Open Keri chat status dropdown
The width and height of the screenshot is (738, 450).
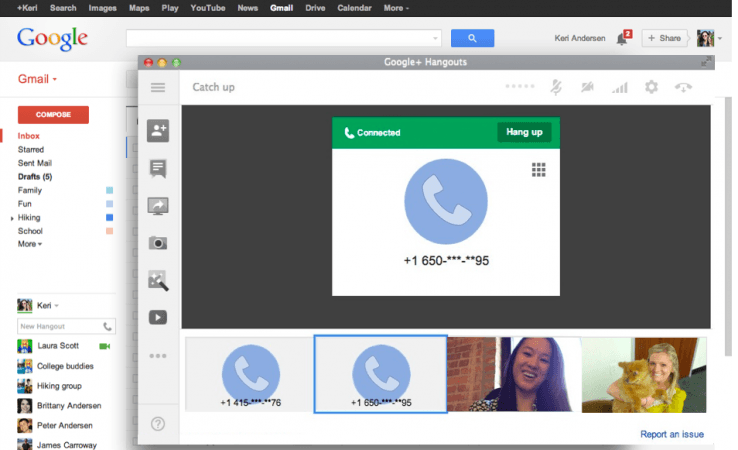[x=56, y=305]
